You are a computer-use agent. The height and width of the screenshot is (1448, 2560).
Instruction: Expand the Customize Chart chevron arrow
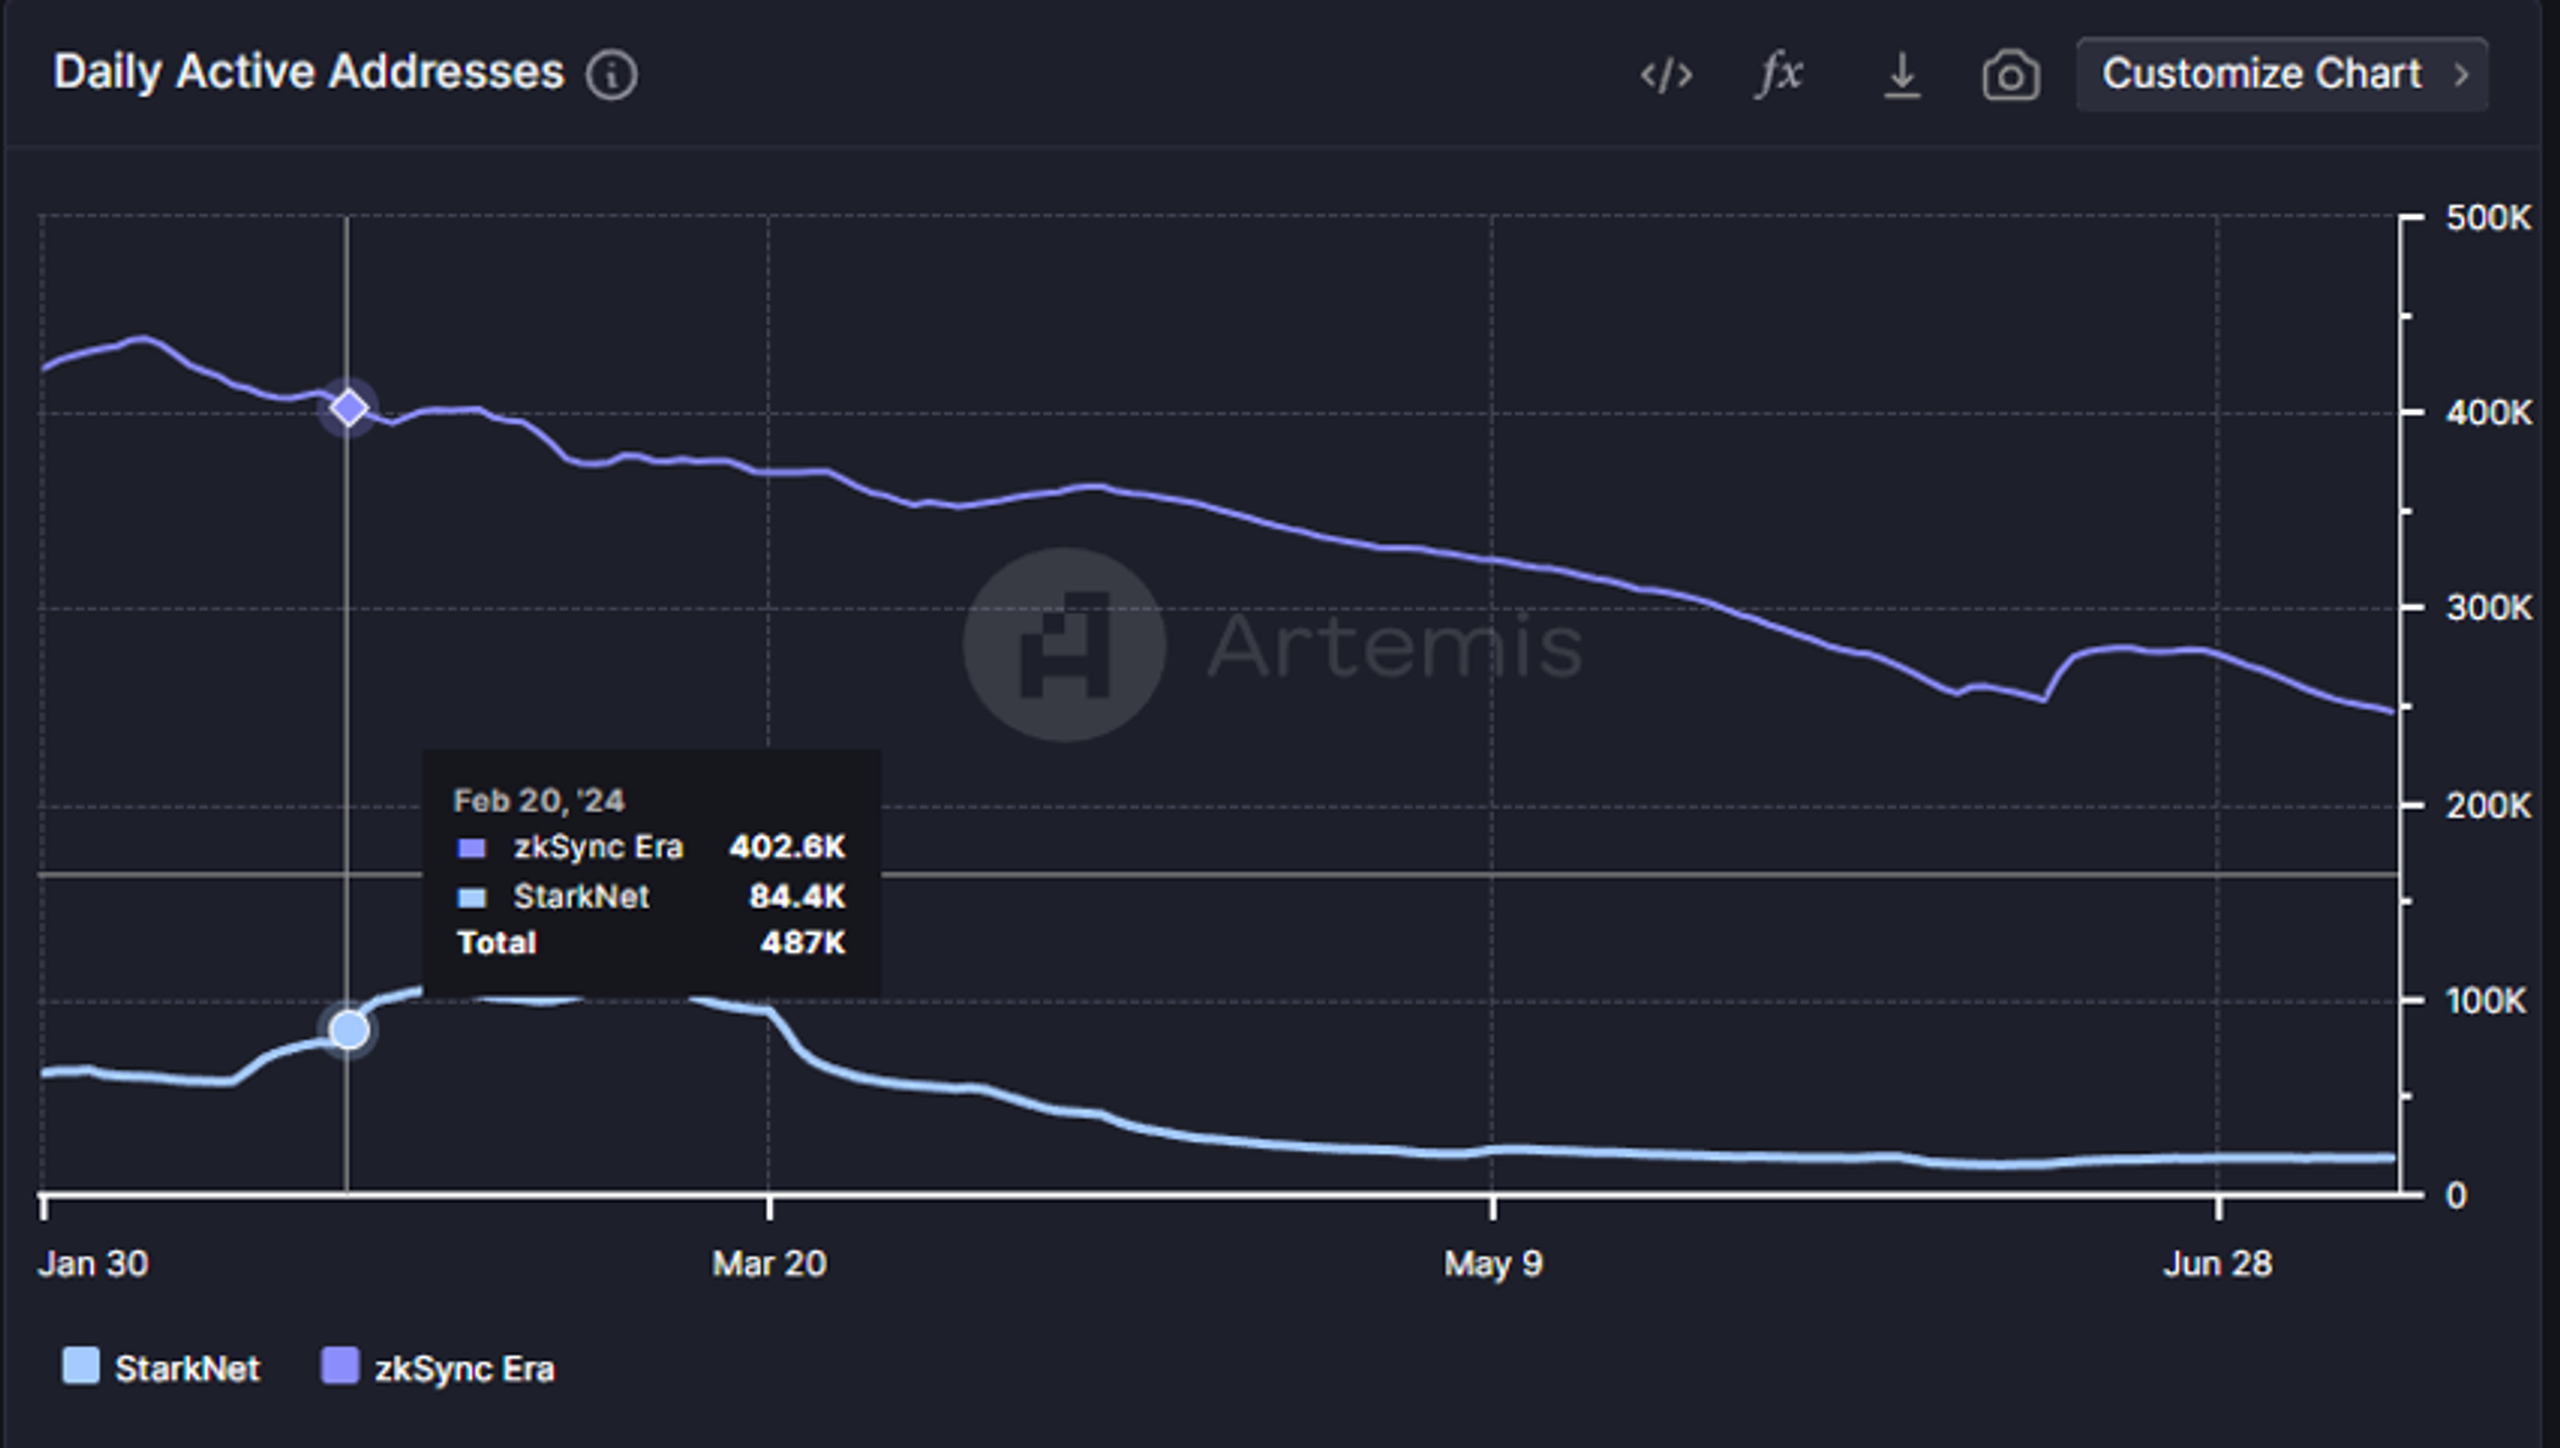2462,75
